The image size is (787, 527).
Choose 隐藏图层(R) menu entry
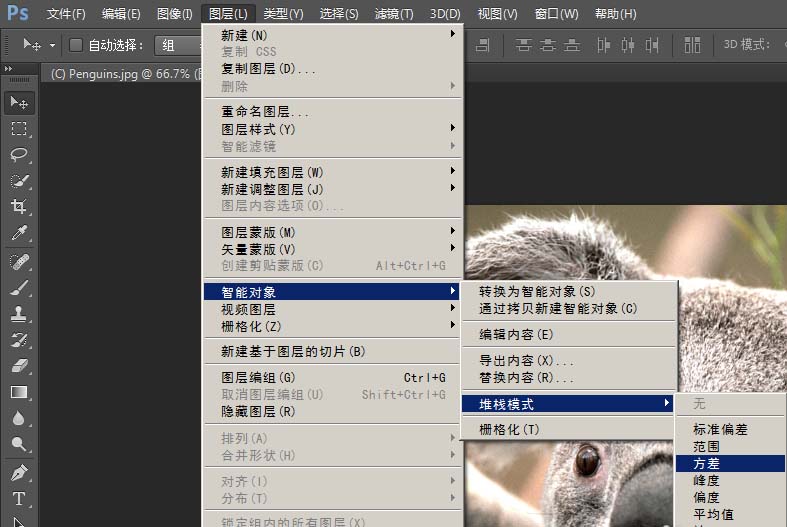click(x=333, y=411)
